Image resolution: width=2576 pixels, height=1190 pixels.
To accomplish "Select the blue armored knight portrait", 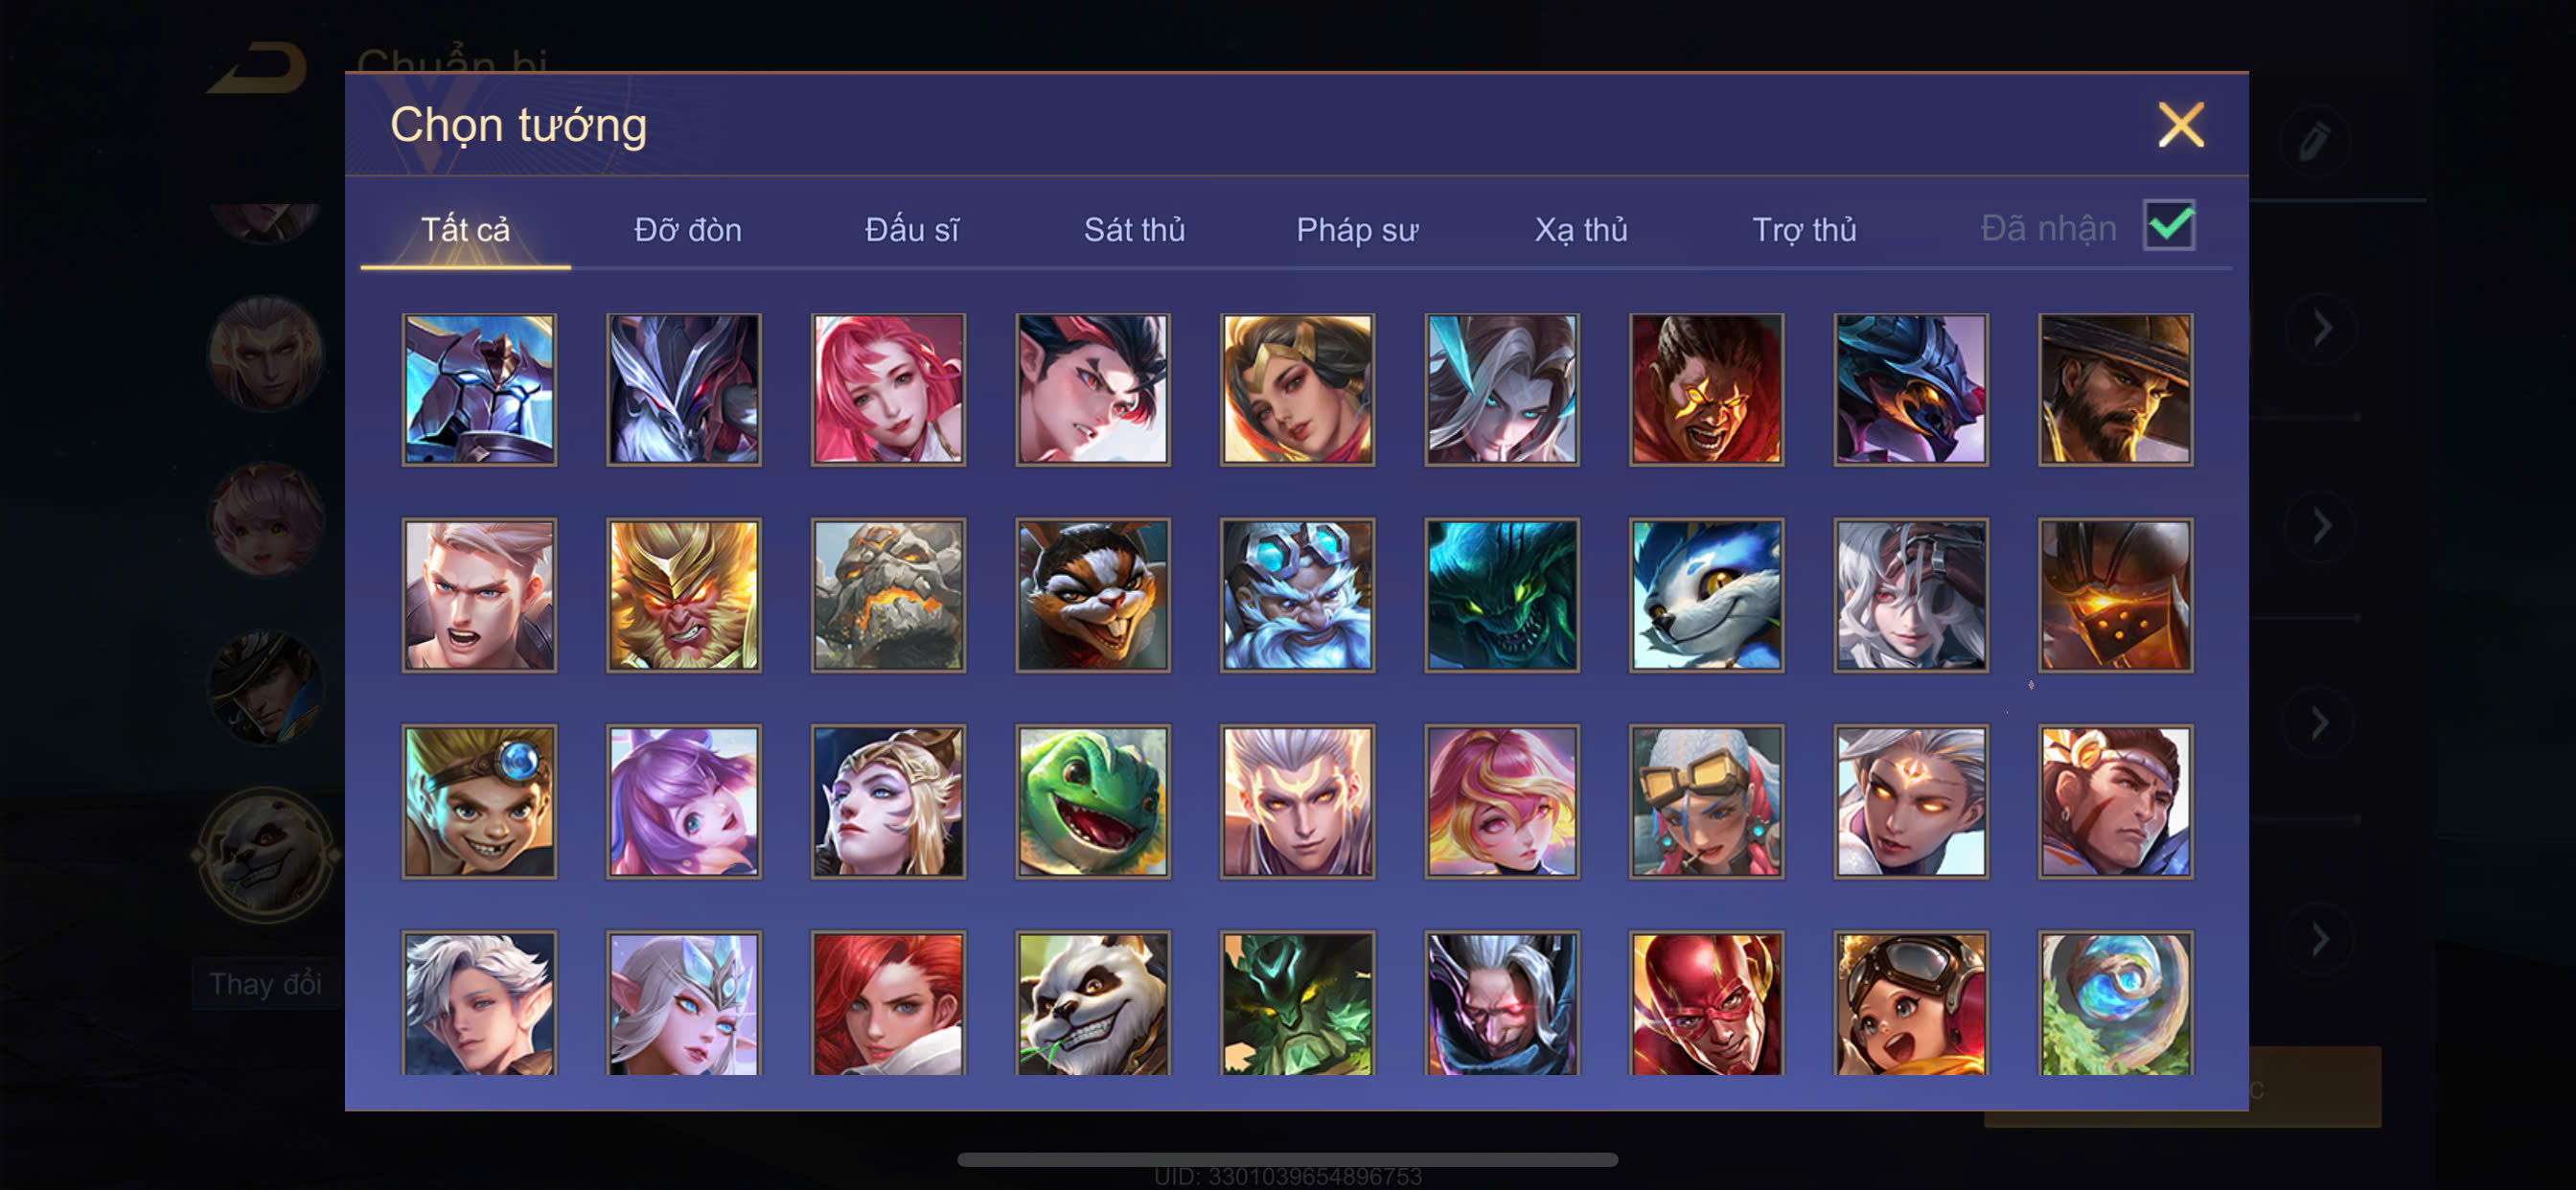I will [x=479, y=389].
